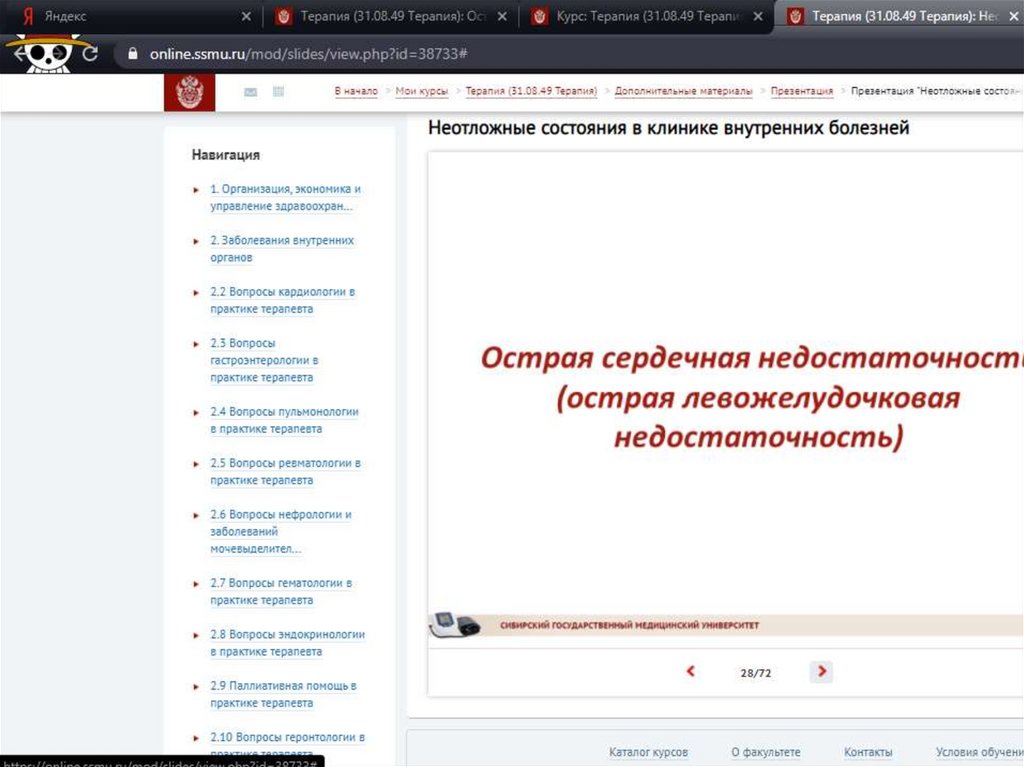Open the 'Каталог курсов' footer link

click(648, 752)
